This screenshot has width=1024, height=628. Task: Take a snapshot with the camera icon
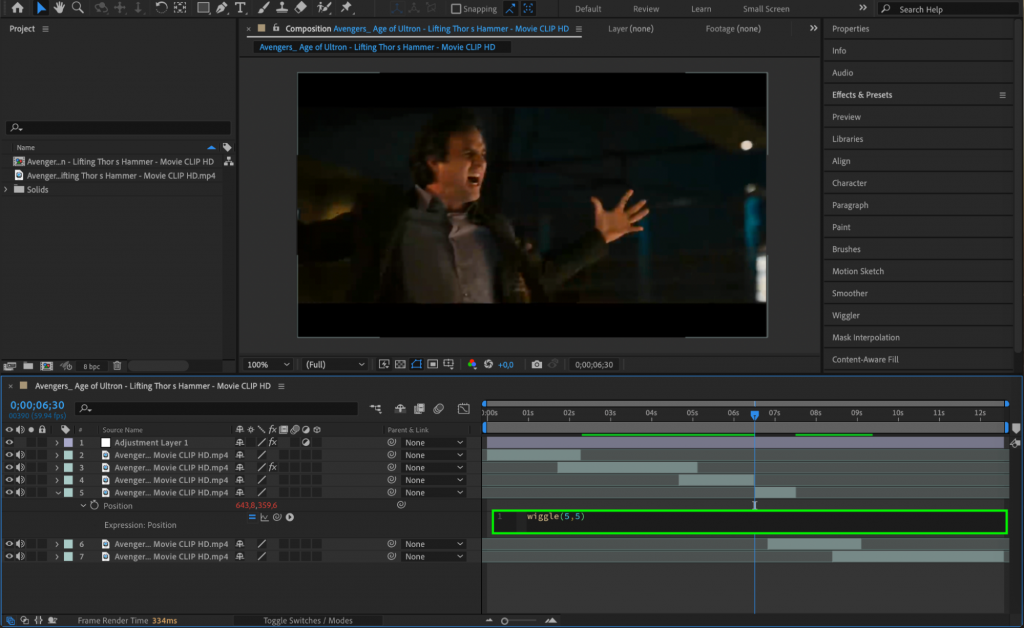(536, 365)
